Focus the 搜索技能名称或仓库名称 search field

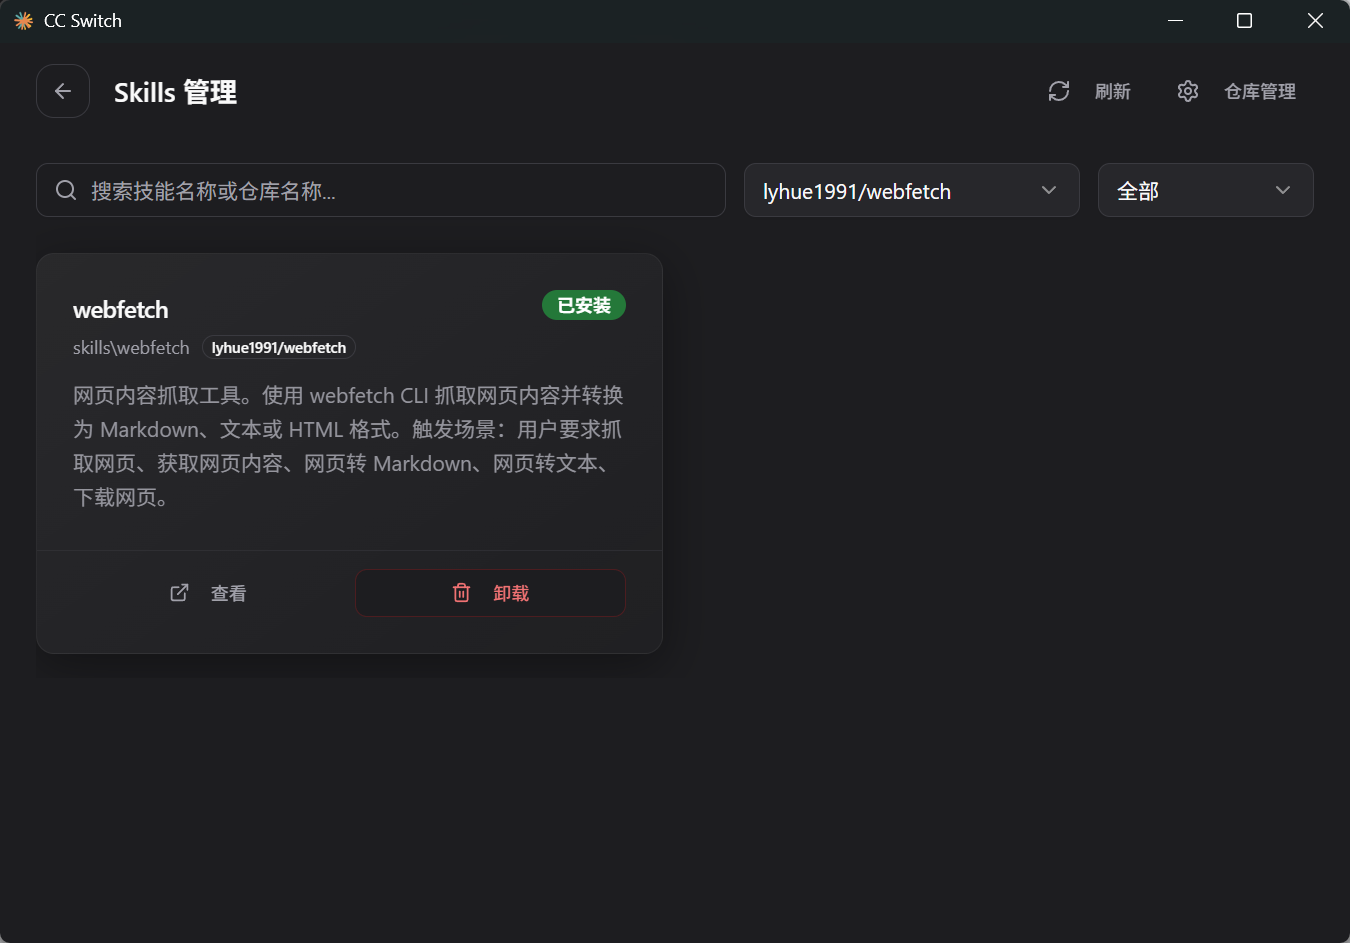pos(400,190)
